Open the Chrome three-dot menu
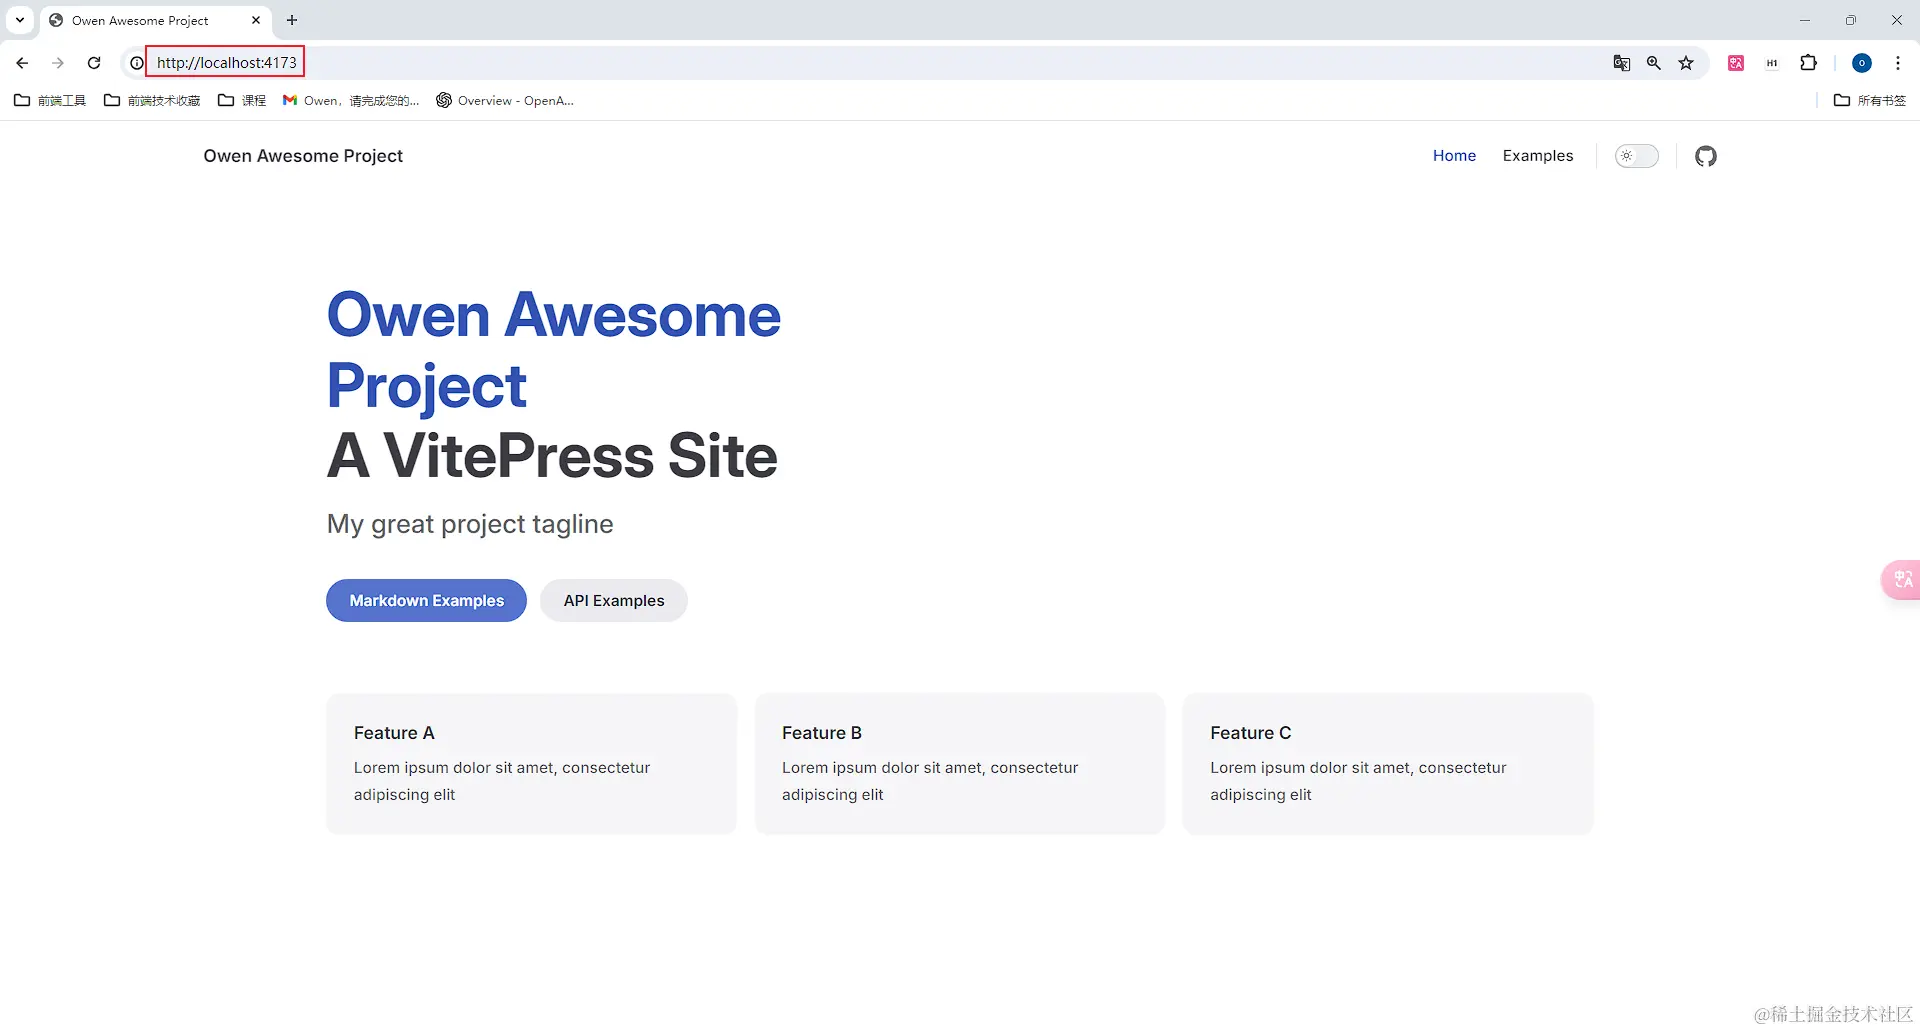This screenshot has height=1031, width=1920. 1898,63
